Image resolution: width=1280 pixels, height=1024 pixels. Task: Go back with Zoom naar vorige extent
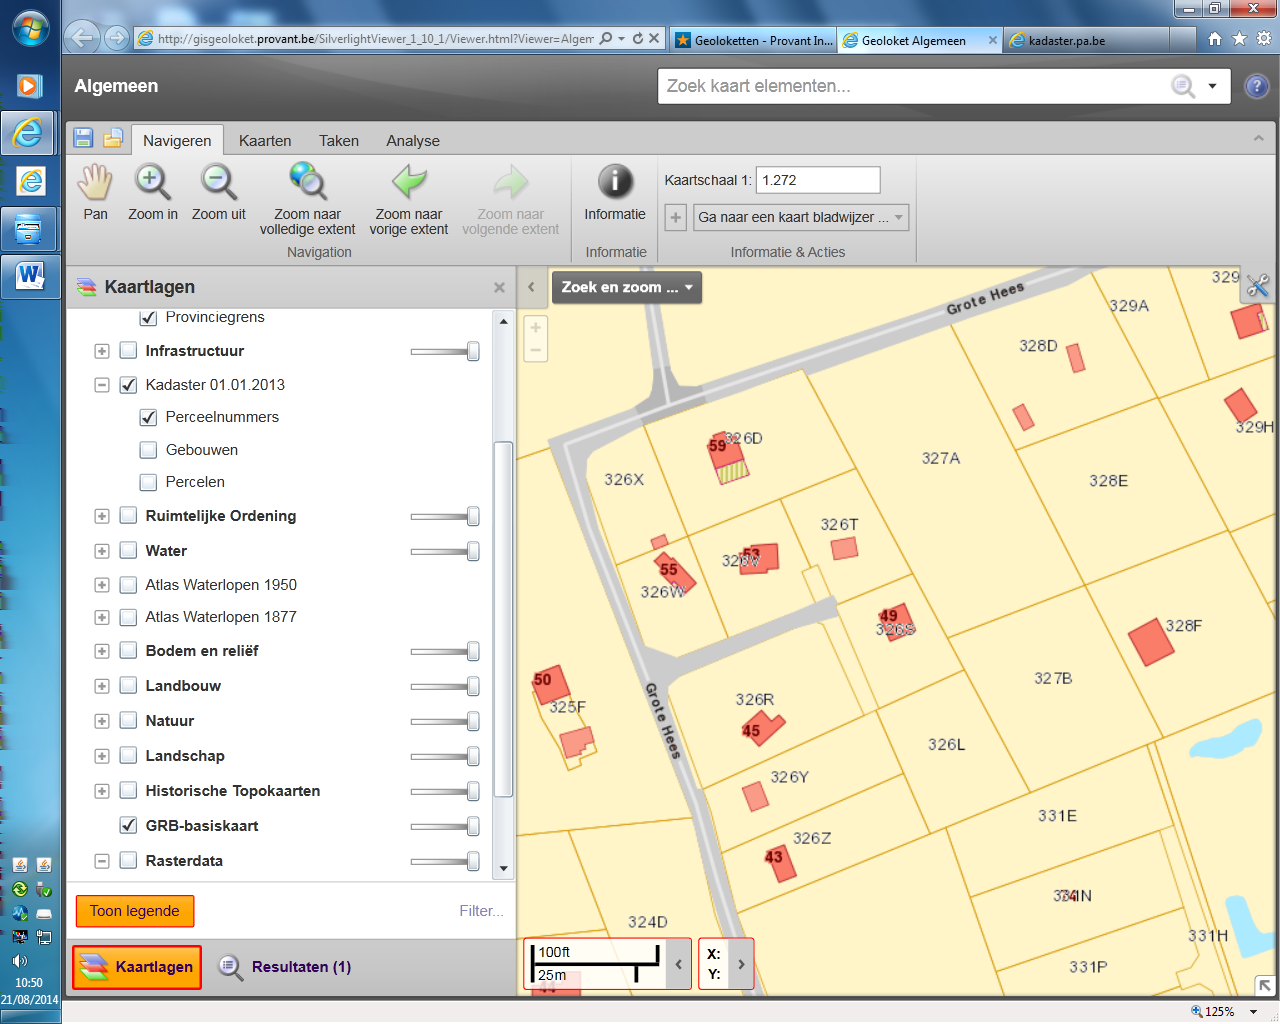point(409,199)
